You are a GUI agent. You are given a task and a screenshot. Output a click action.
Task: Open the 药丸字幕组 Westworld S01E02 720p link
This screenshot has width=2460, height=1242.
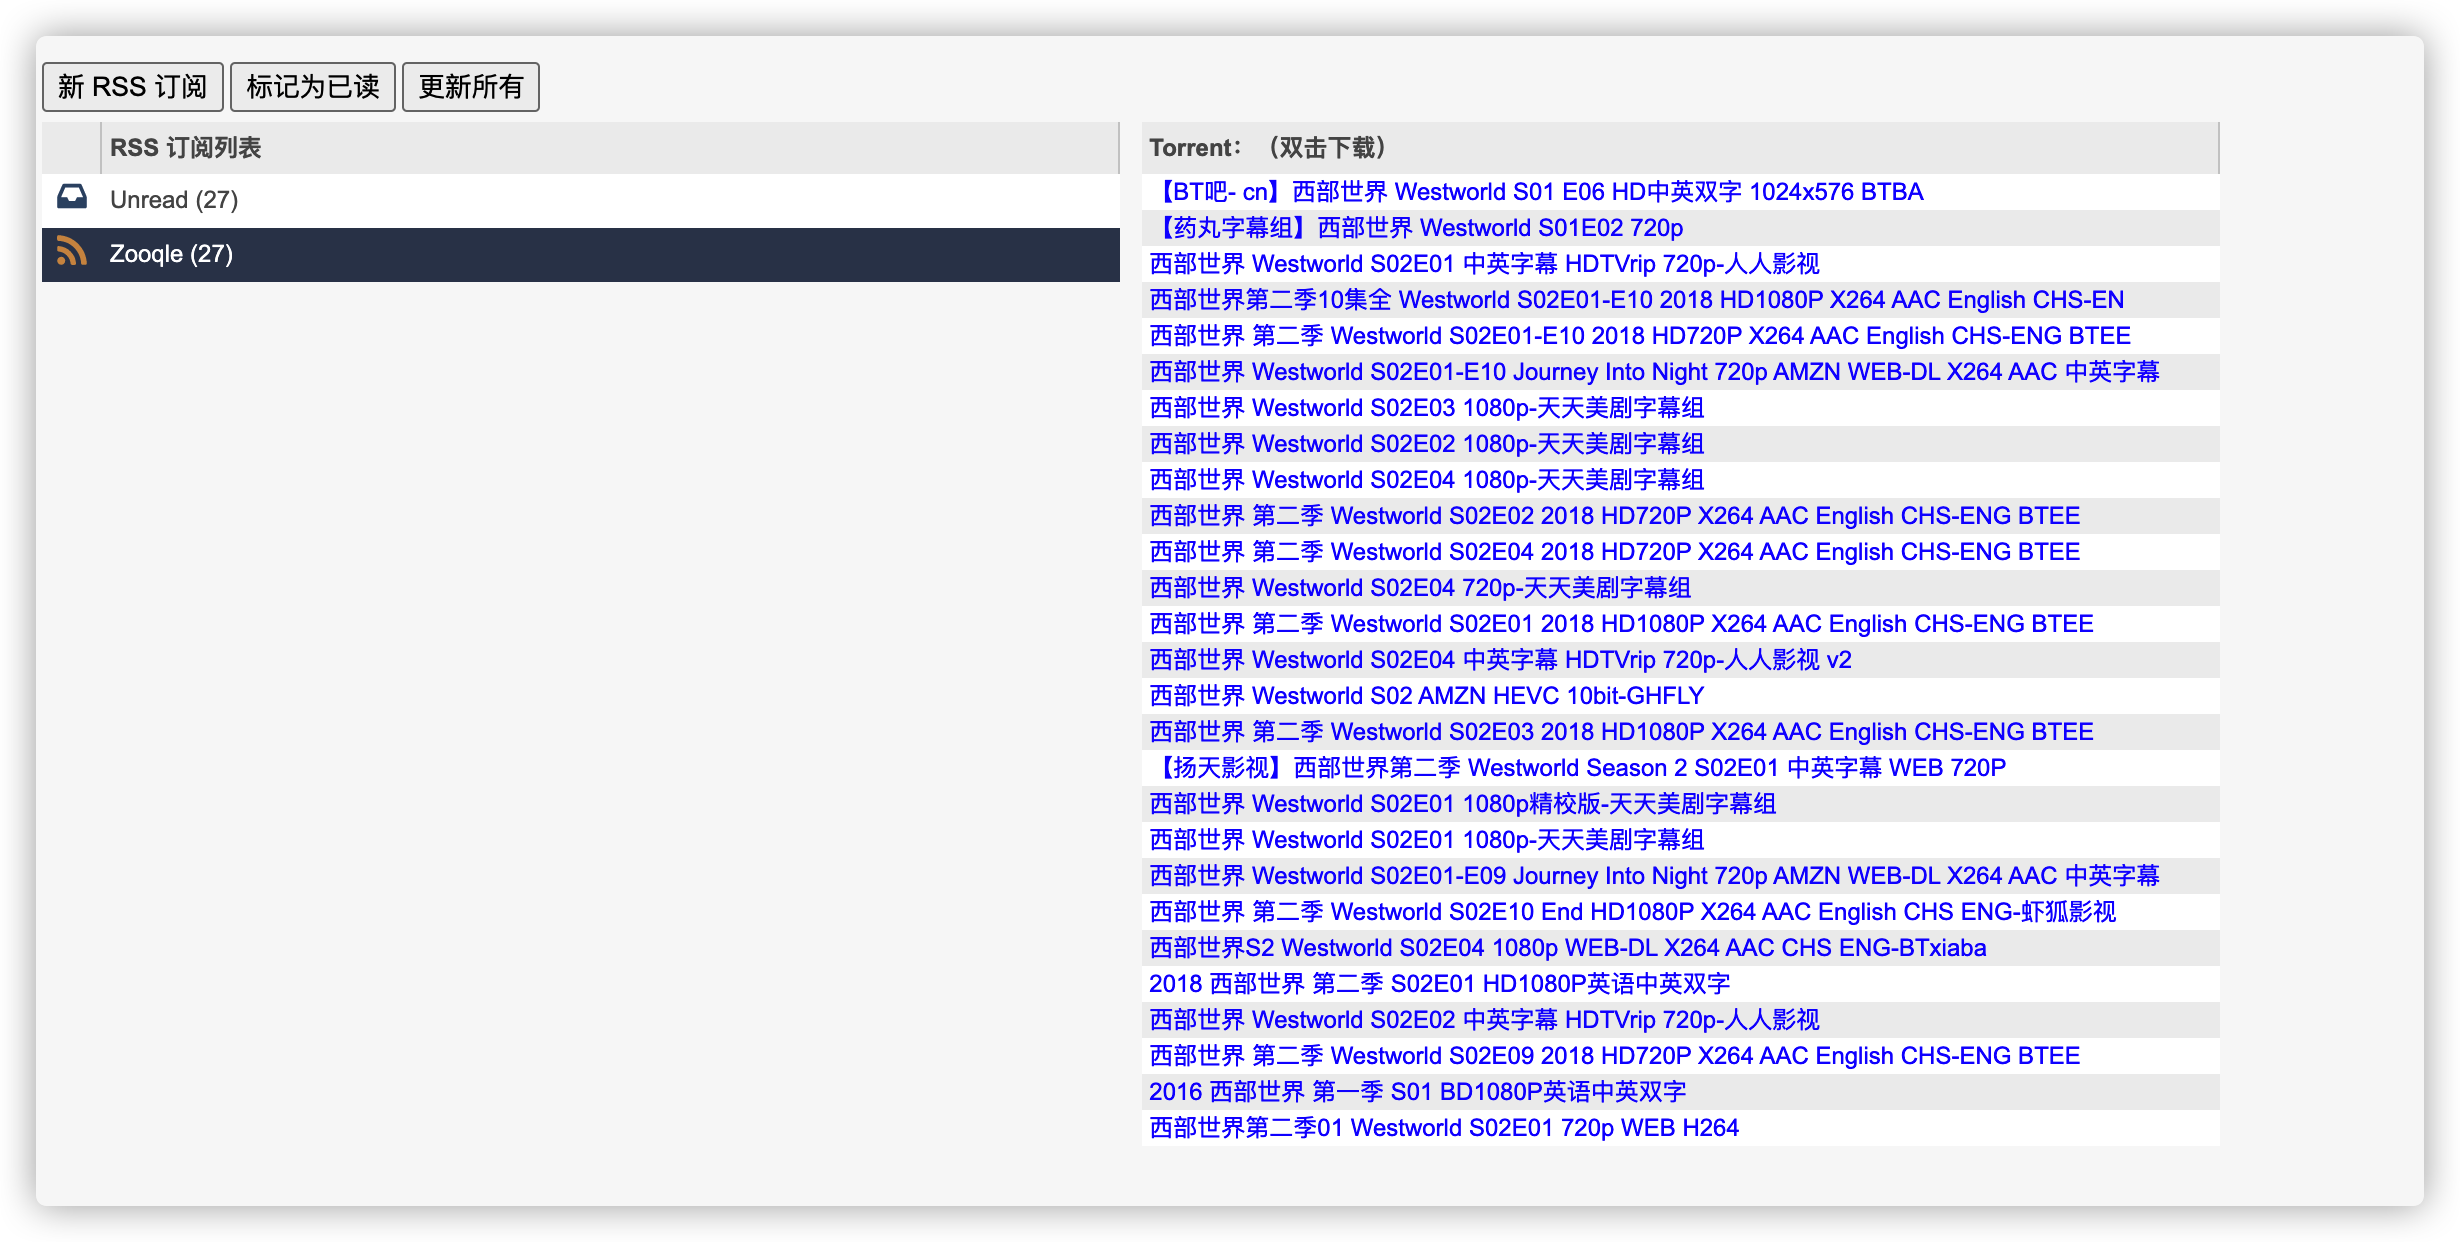[1417, 228]
